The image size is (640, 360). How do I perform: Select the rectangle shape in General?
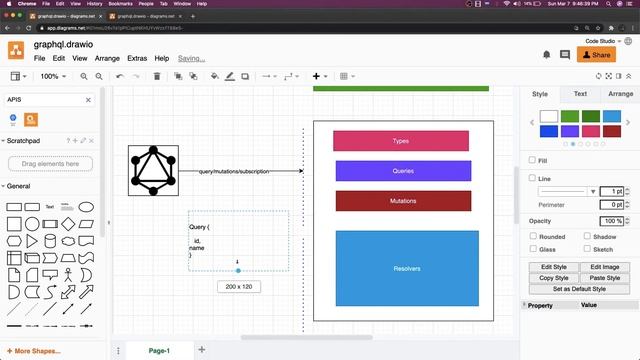14,207
